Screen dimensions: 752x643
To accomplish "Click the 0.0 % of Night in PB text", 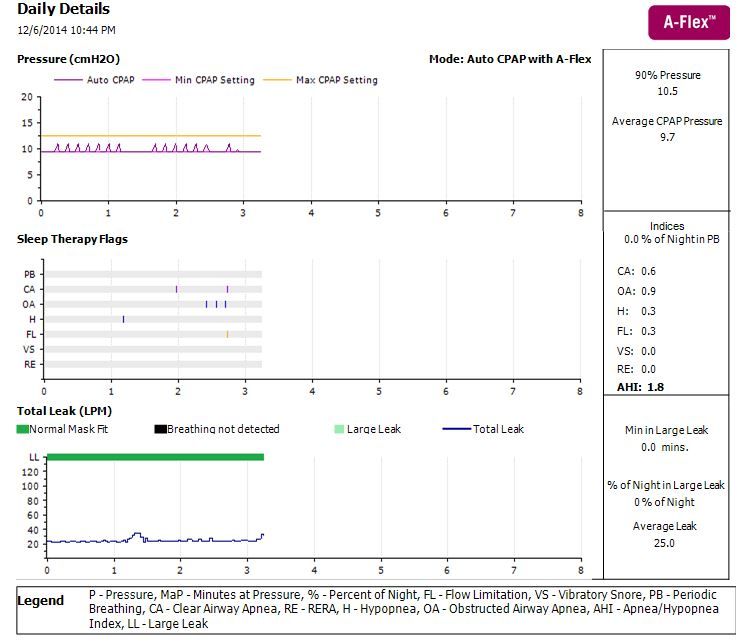I will pos(671,239).
